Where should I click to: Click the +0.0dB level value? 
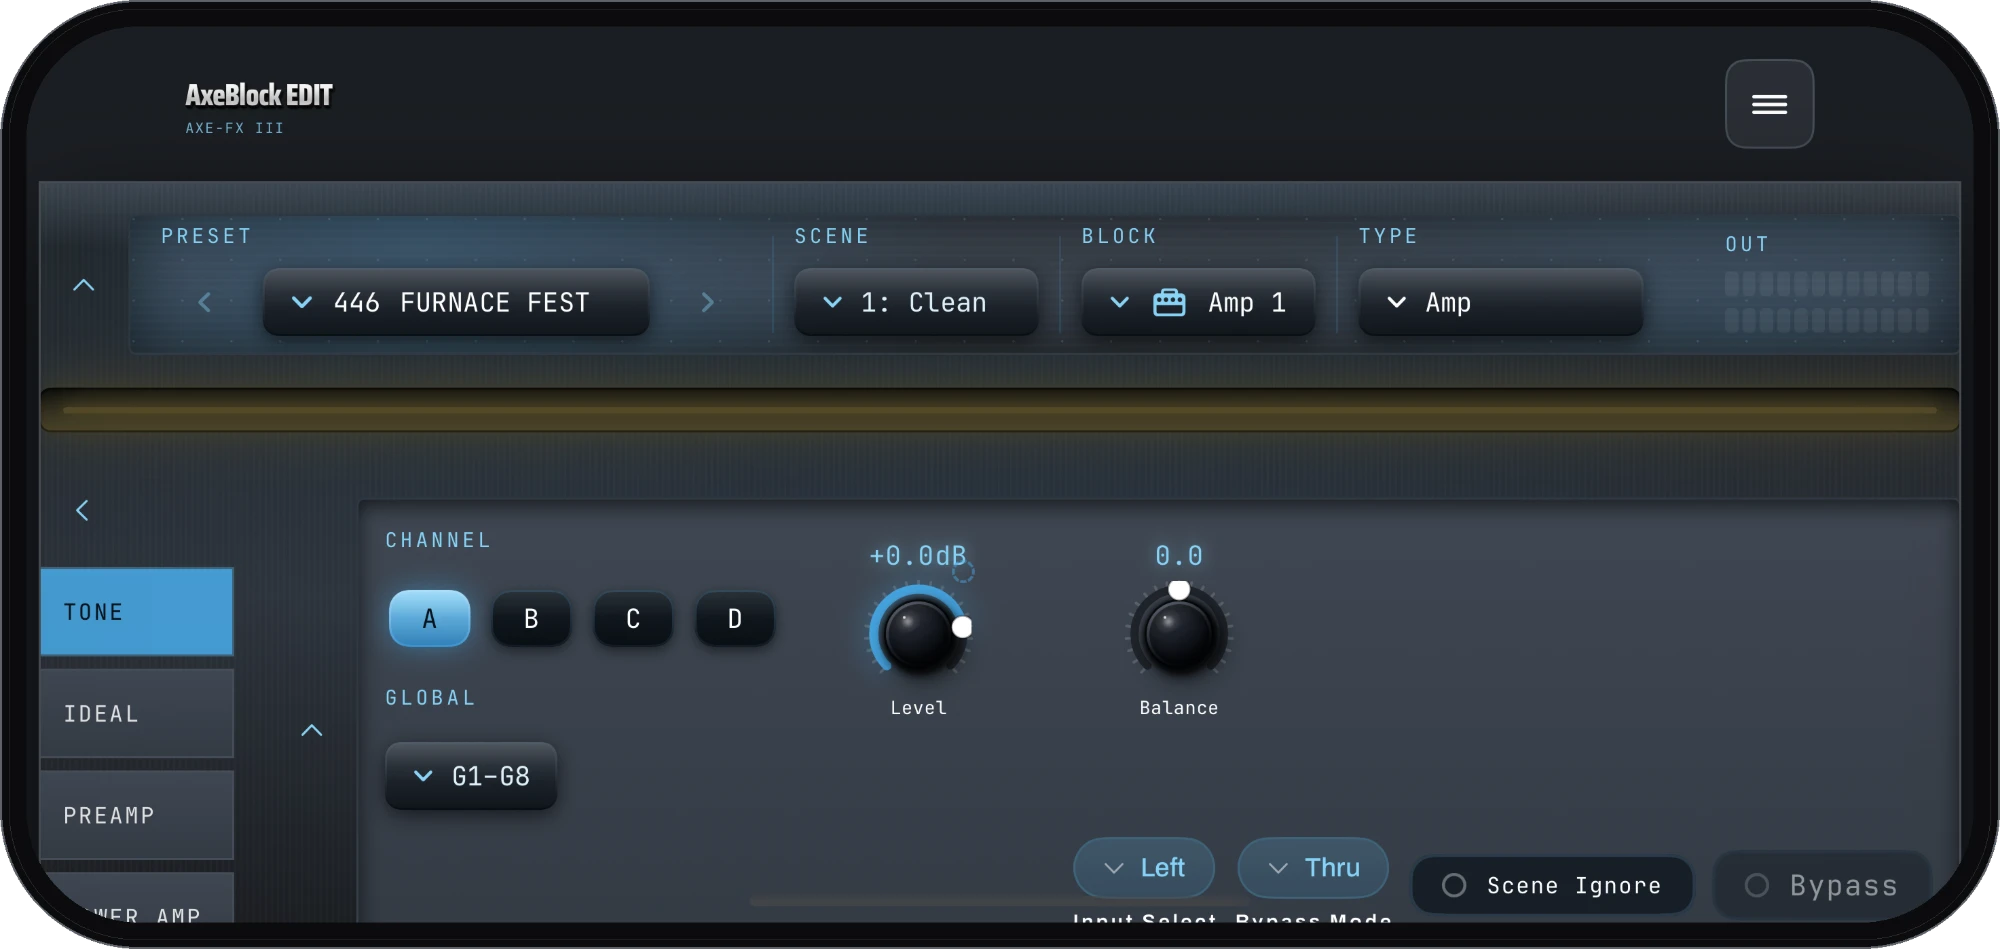918,556
